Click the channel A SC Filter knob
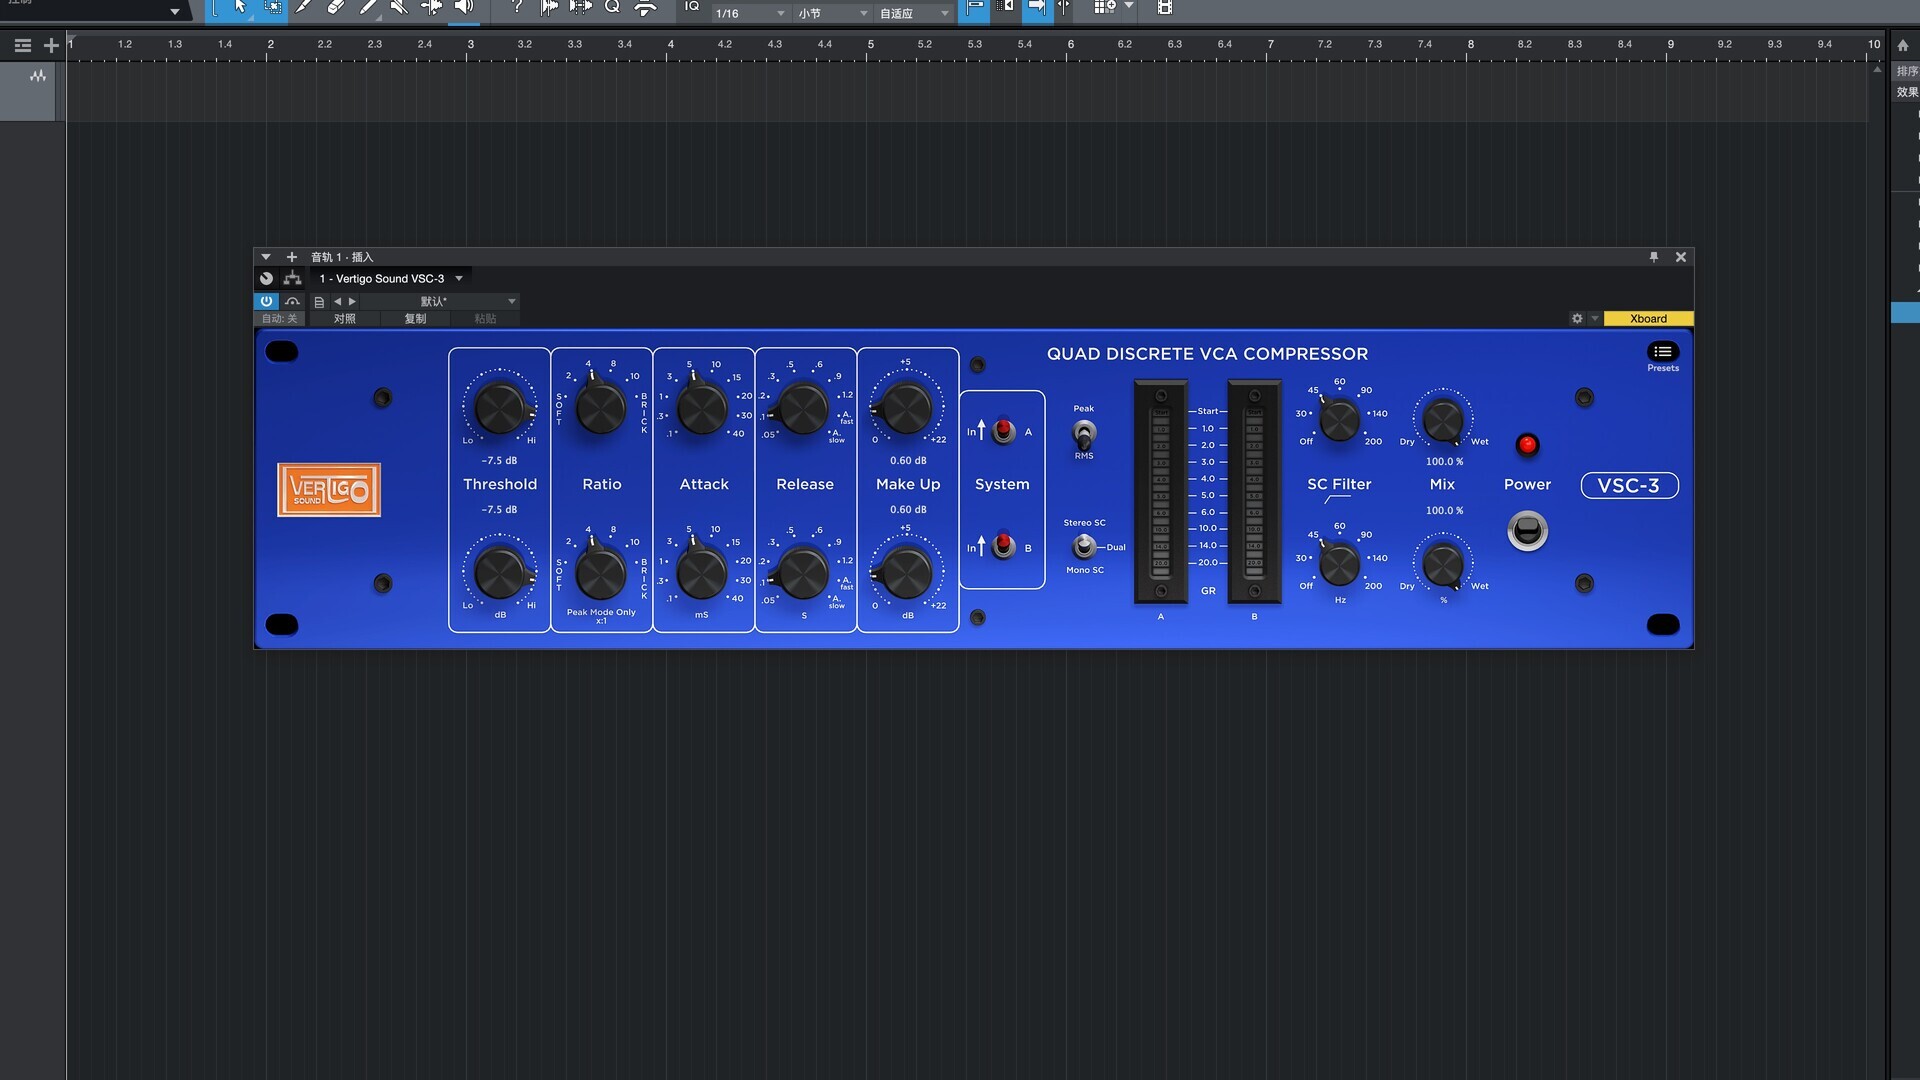Image resolution: width=1920 pixels, height=1080 pixels. [1339, 421]
